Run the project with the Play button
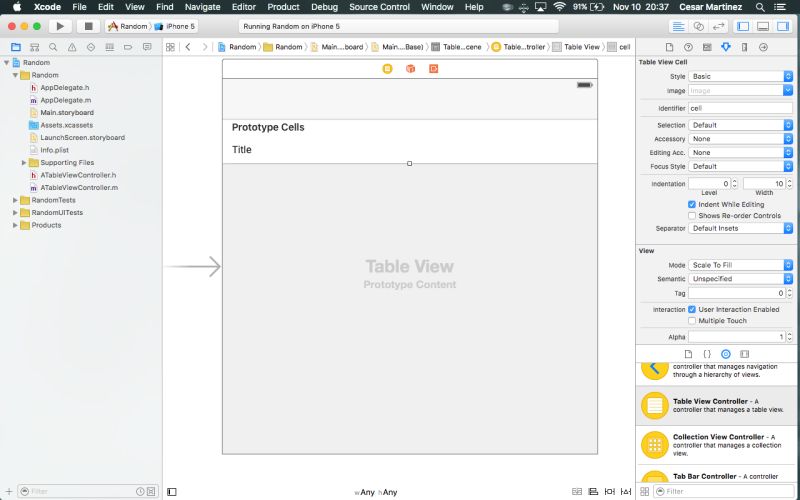Screen dimensions: 800x500 pos(60,26)
